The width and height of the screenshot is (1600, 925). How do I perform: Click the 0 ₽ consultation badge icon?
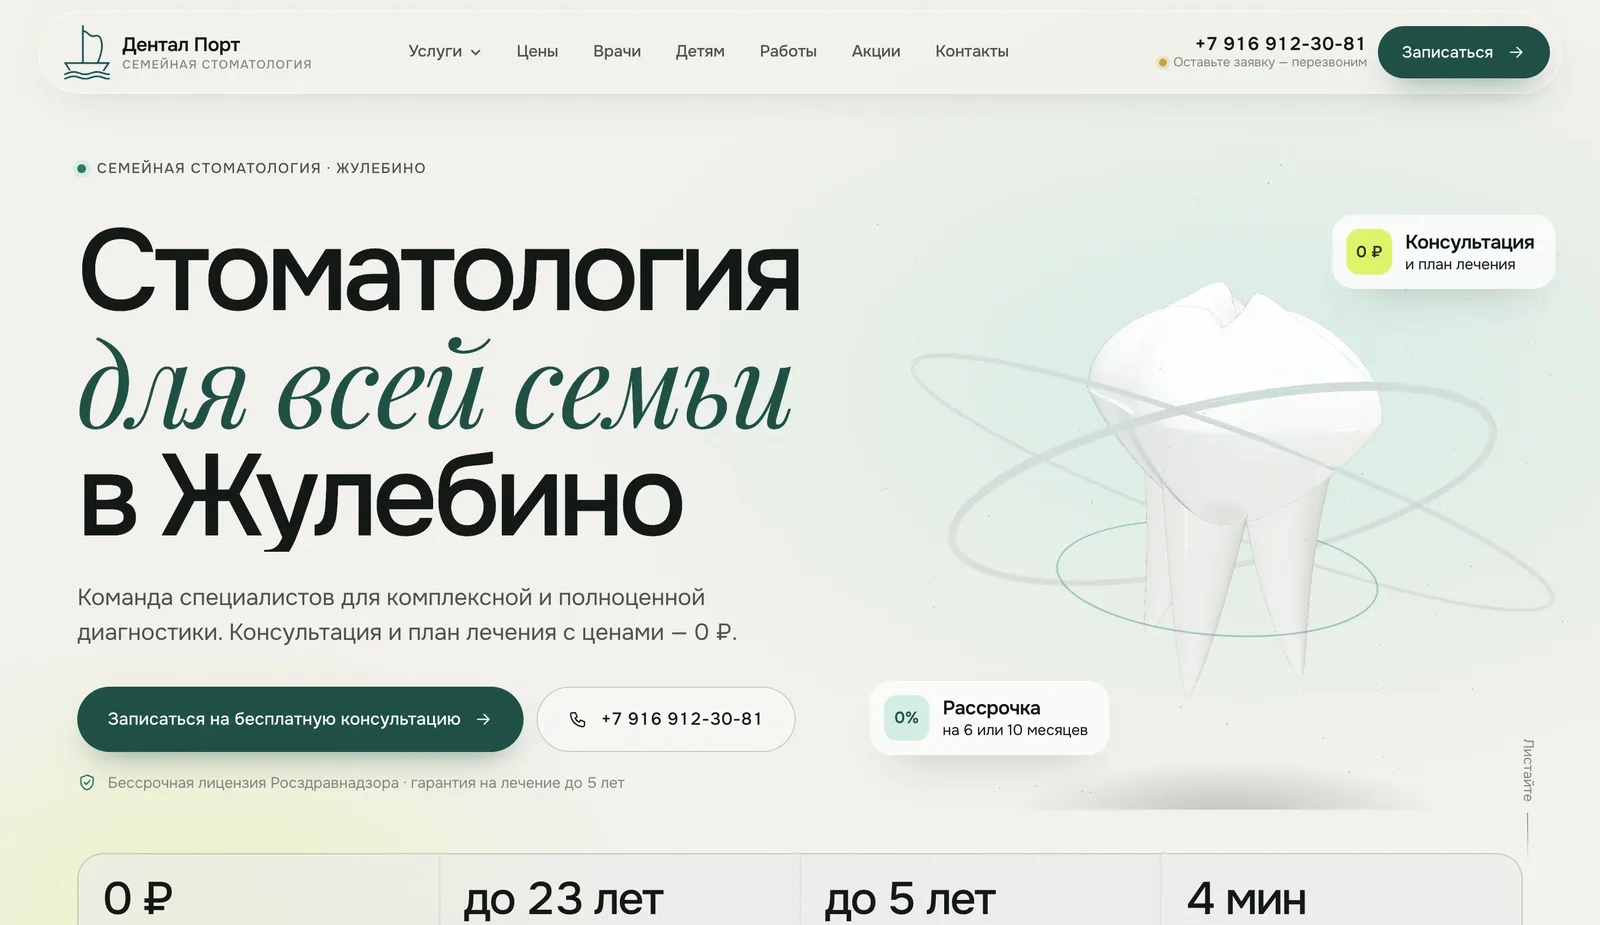click(1369, 252)
